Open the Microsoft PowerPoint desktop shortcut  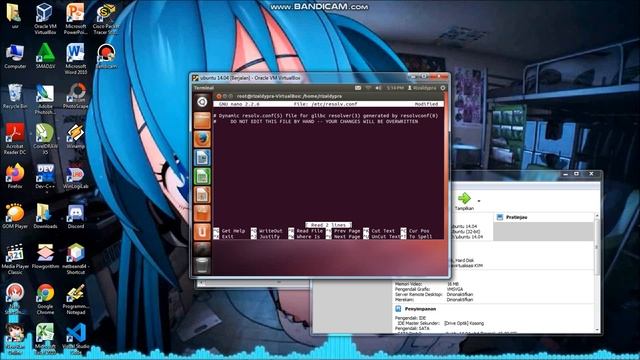[76, 18]
